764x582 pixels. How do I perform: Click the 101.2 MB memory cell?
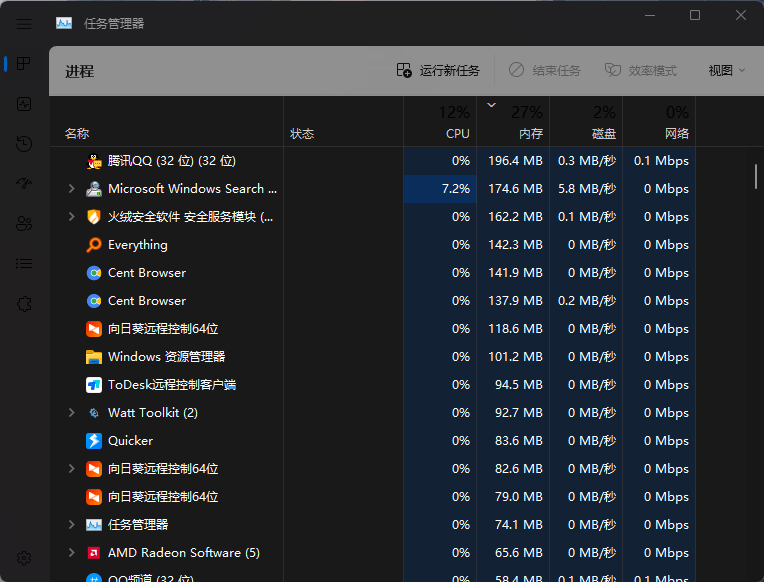(x=513, y=357)
